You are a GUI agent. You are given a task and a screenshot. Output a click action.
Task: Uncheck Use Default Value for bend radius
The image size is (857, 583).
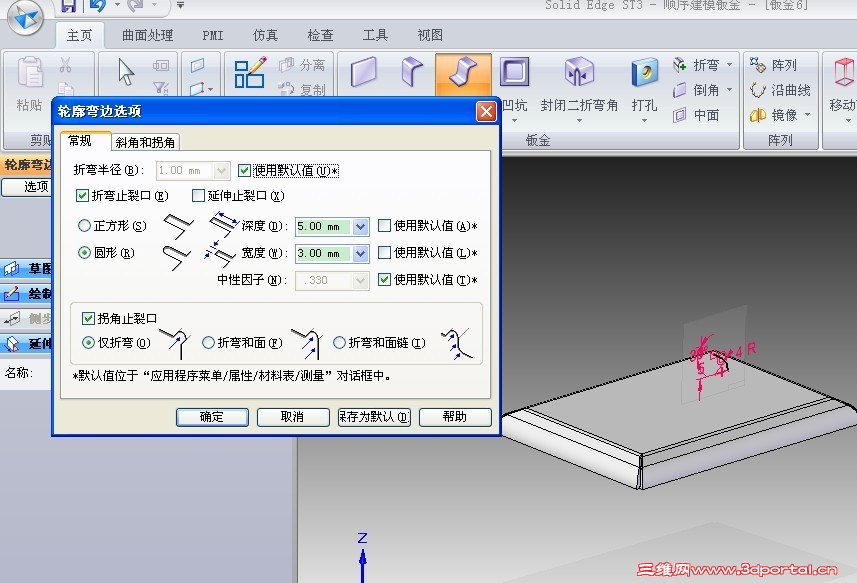click(244, 170)
